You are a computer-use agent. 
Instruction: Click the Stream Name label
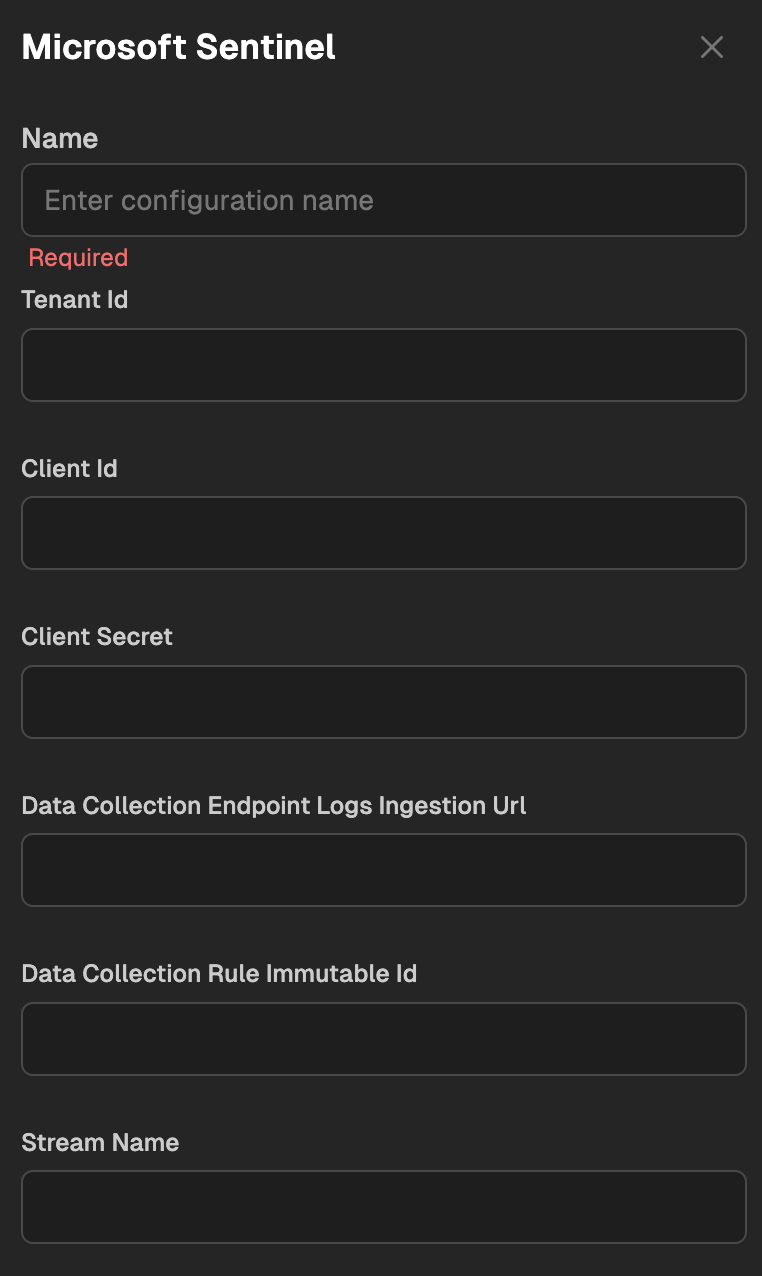point(100,1142)
